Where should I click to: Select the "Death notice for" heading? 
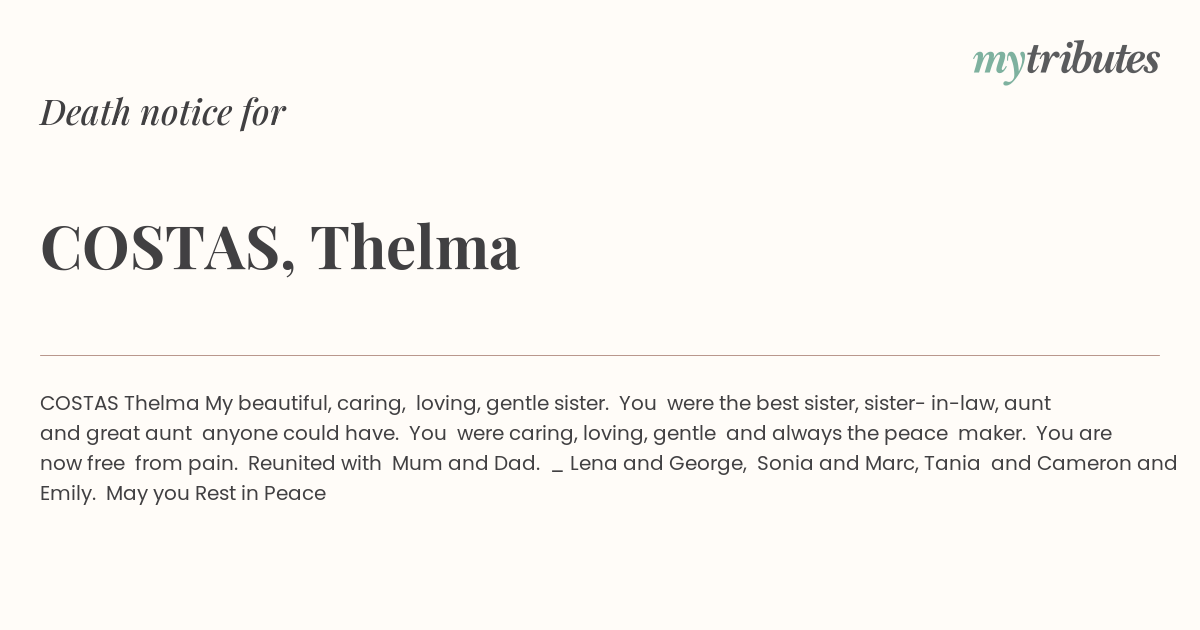[163, 112]
